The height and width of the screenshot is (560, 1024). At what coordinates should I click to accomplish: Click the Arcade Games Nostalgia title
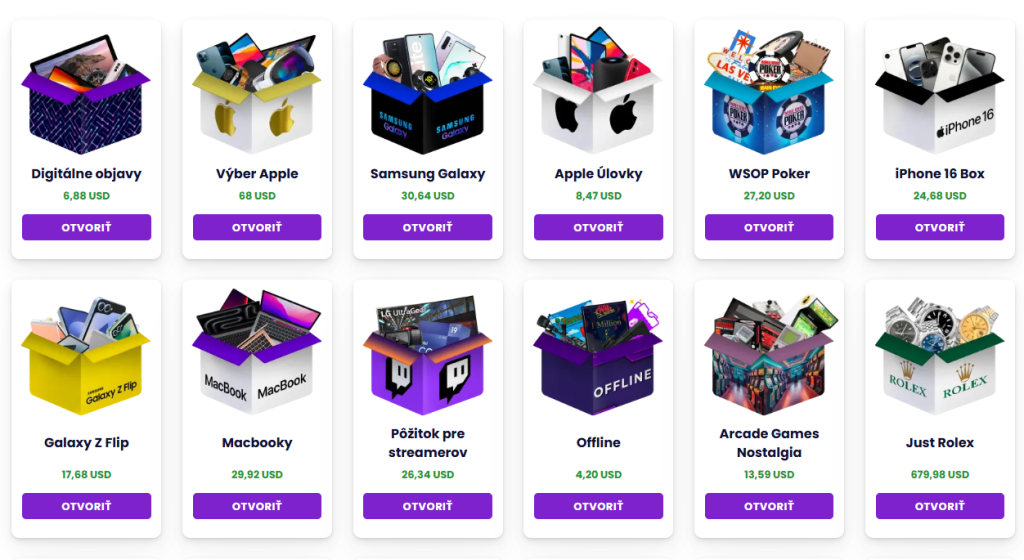pos(769,443)
